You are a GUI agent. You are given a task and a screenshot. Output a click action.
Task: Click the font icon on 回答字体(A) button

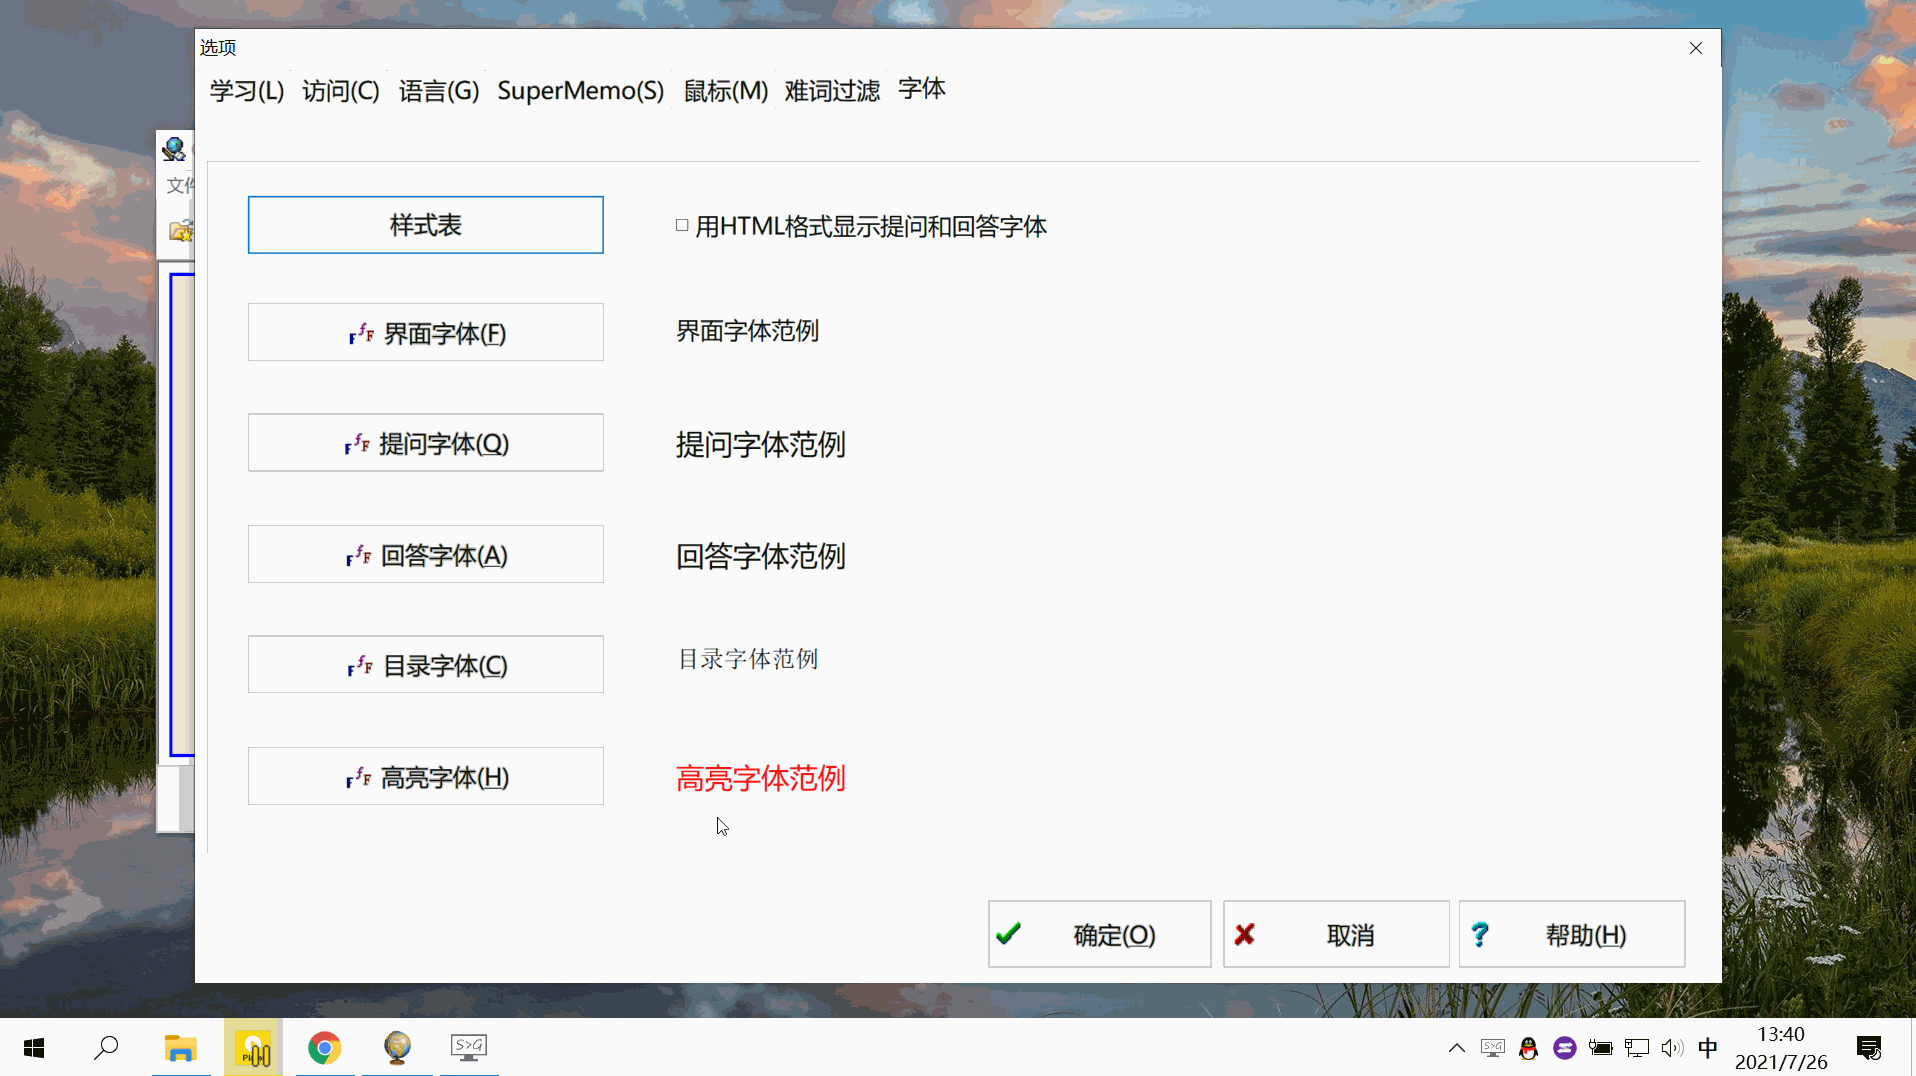tap(357, 555)
